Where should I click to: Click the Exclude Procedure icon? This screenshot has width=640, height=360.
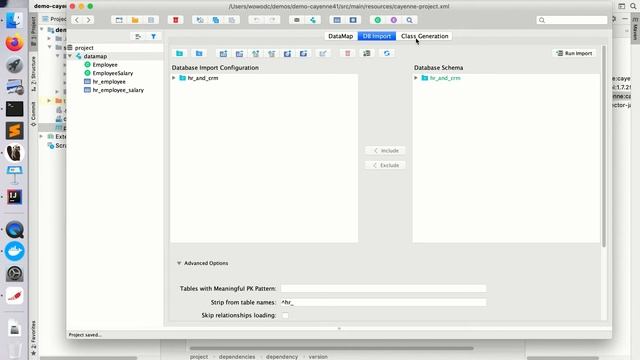303,53
